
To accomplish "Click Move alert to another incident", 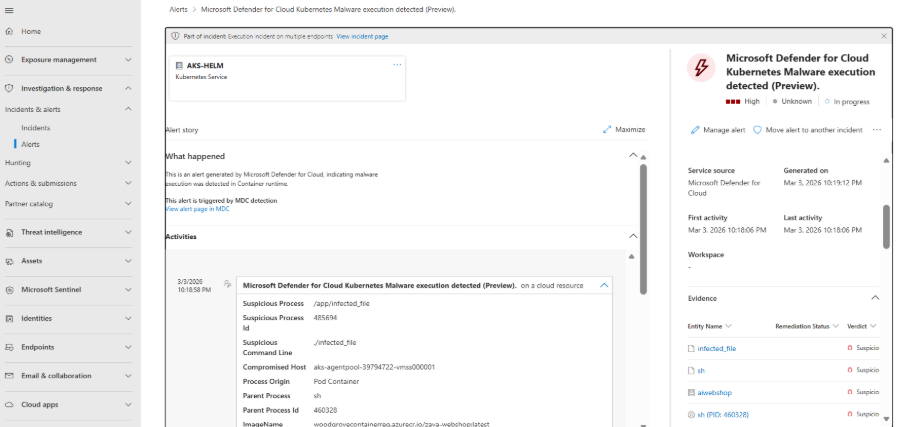I will (x=807, y=130).
